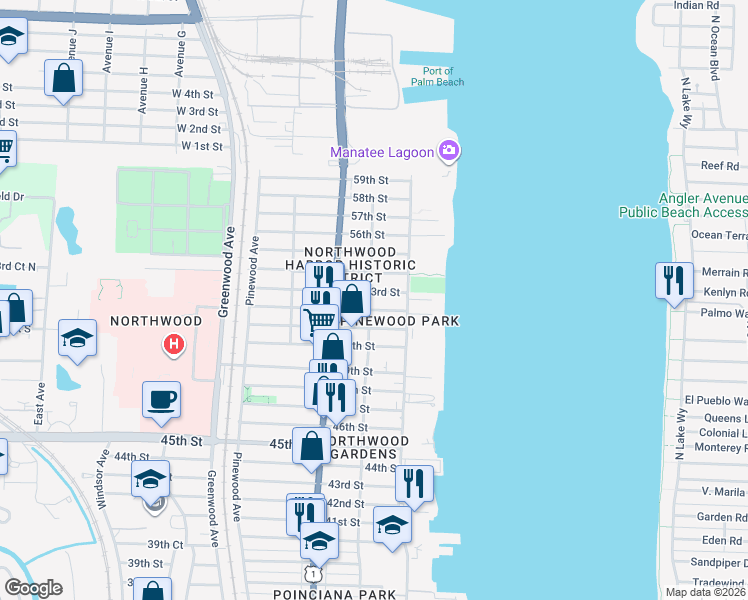748x600 pixels.
Task: Click the shopping bag marker below 39th St
Action: coord(152,589)
